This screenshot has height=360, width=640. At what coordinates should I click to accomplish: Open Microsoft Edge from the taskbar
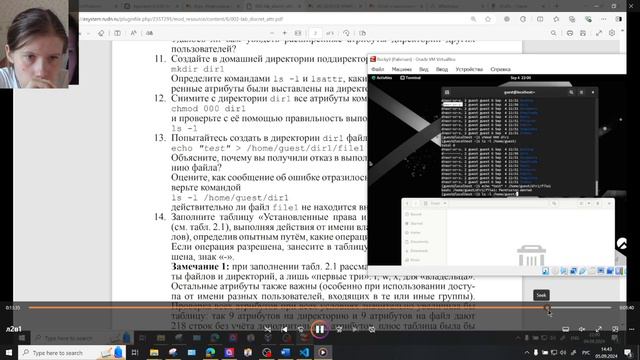(x=210, y=353)
